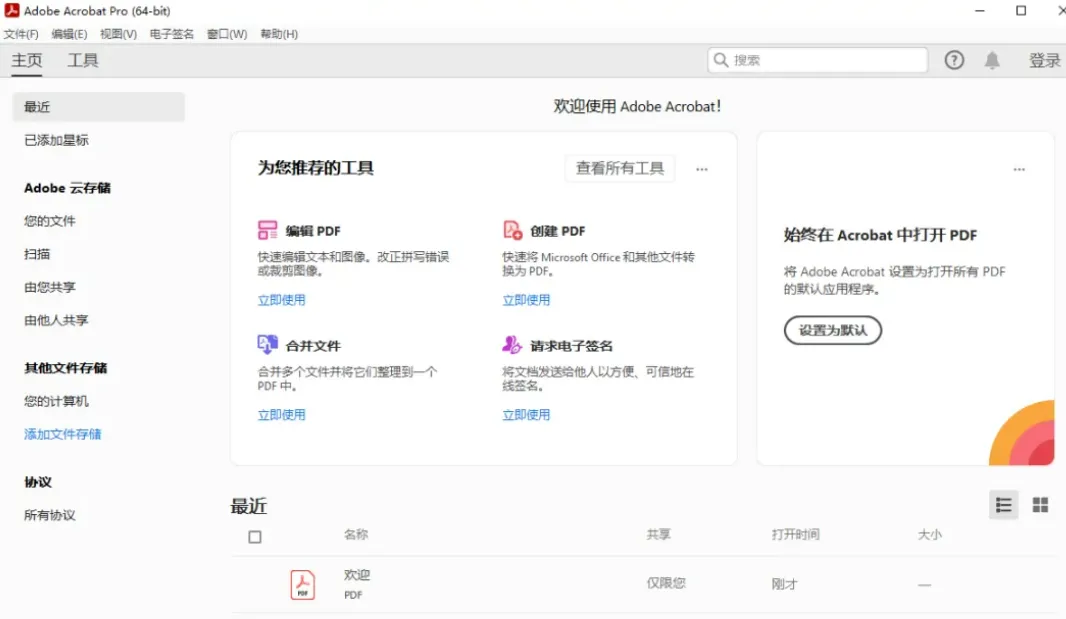Open the notifications bell icon
The width and height of the screenshot is (1066, 619).
pos(992,61)
